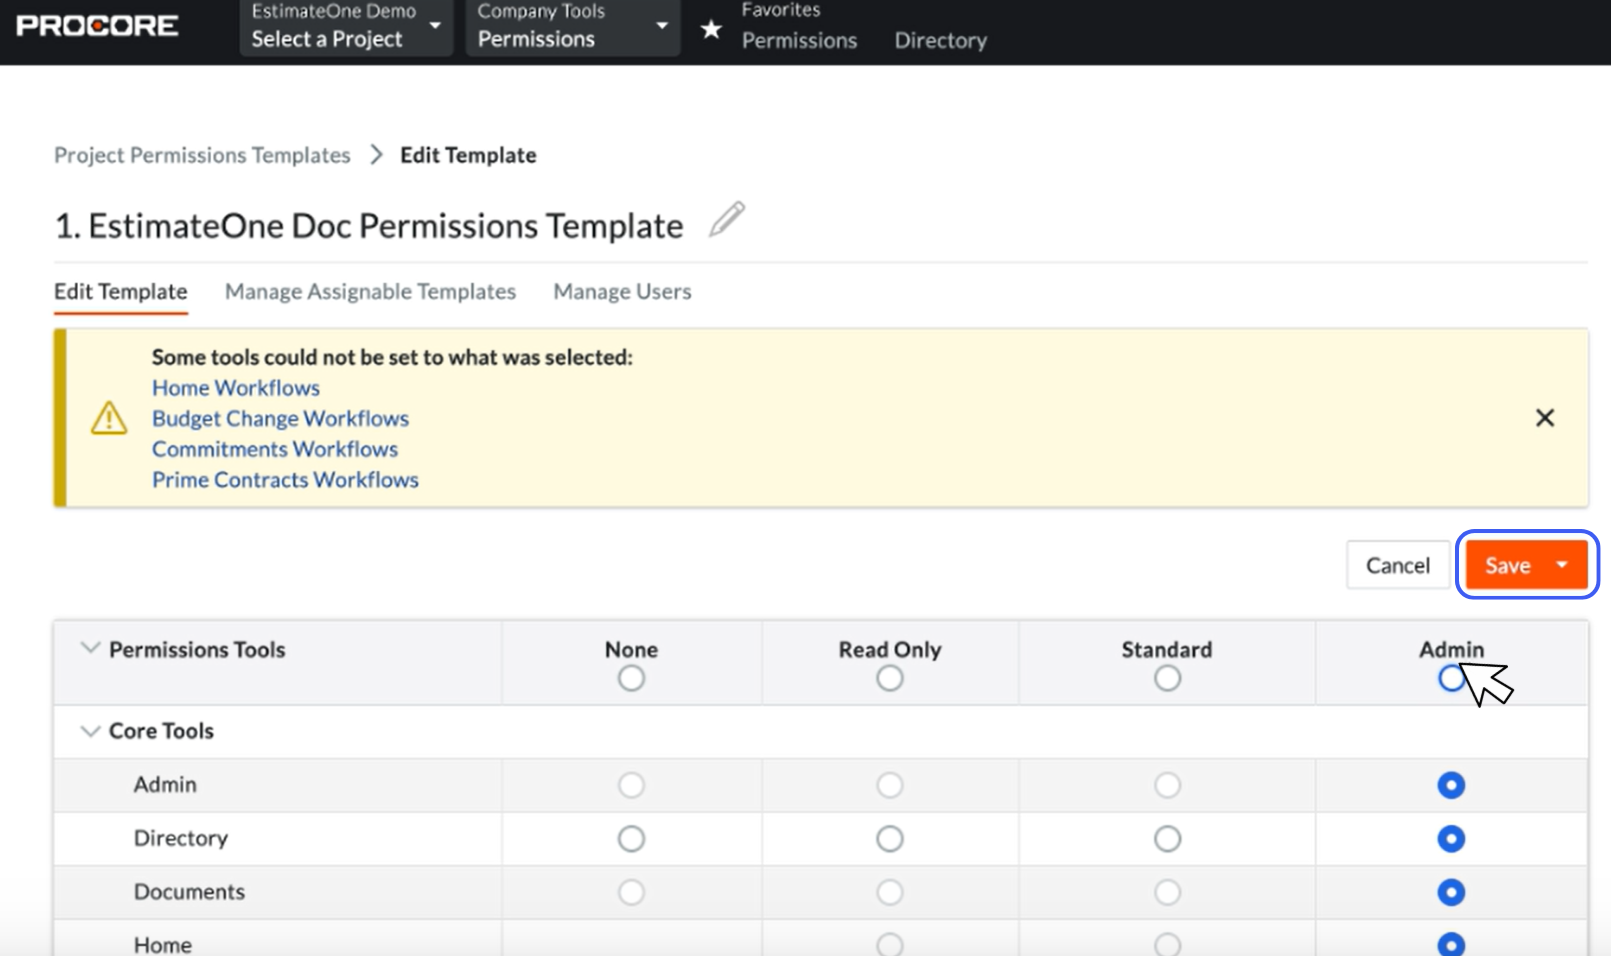The height and width of the screenshot is (956, 1611).
Task: Click the Cancel button
Action: tap(1398, 565)
